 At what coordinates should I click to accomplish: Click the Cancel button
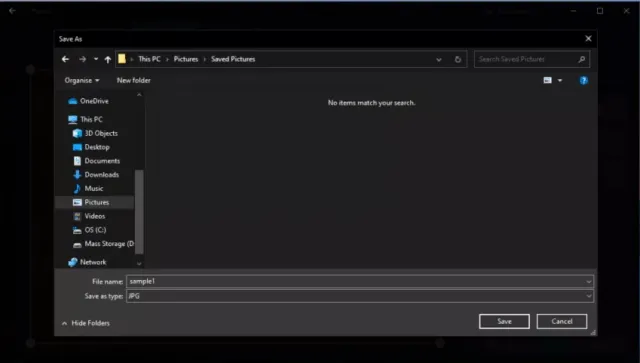(x=562, y=321)
